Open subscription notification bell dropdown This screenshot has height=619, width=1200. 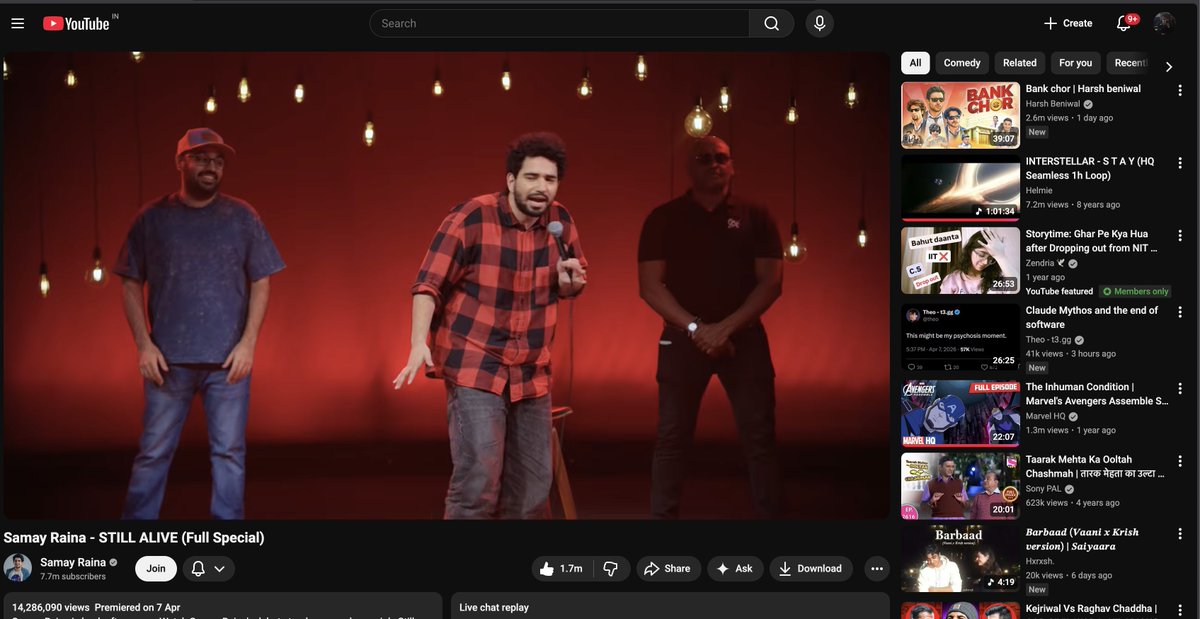pyautogui.click(x=210, y=568)
